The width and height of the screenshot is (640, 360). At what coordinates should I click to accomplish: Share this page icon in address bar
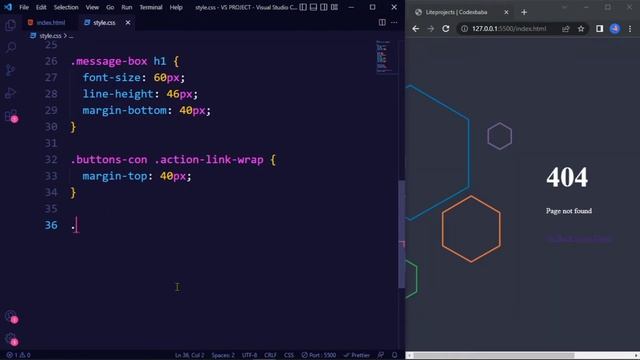click(x=566, y=29)
